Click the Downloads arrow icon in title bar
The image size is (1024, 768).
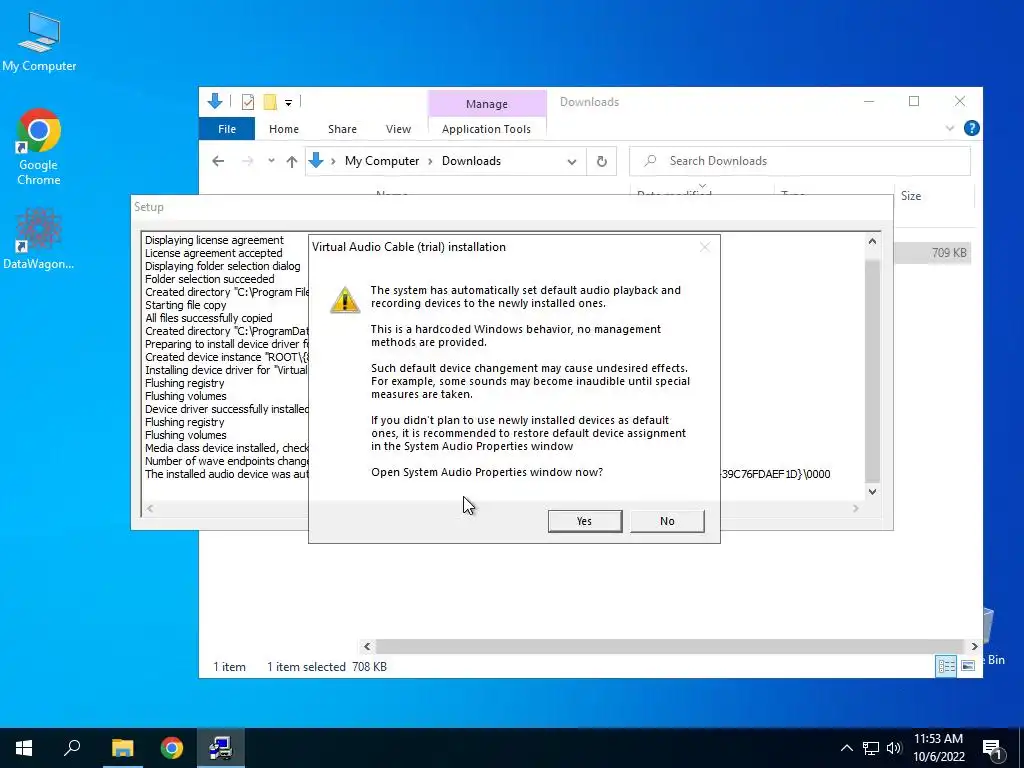click(215, 101)
